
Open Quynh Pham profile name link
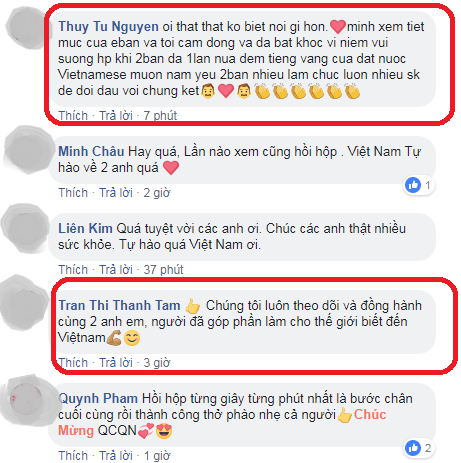tap(98, 399)
